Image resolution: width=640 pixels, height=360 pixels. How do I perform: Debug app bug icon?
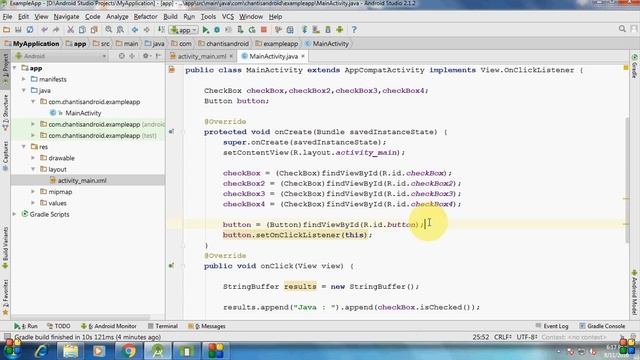click(217, 29)
